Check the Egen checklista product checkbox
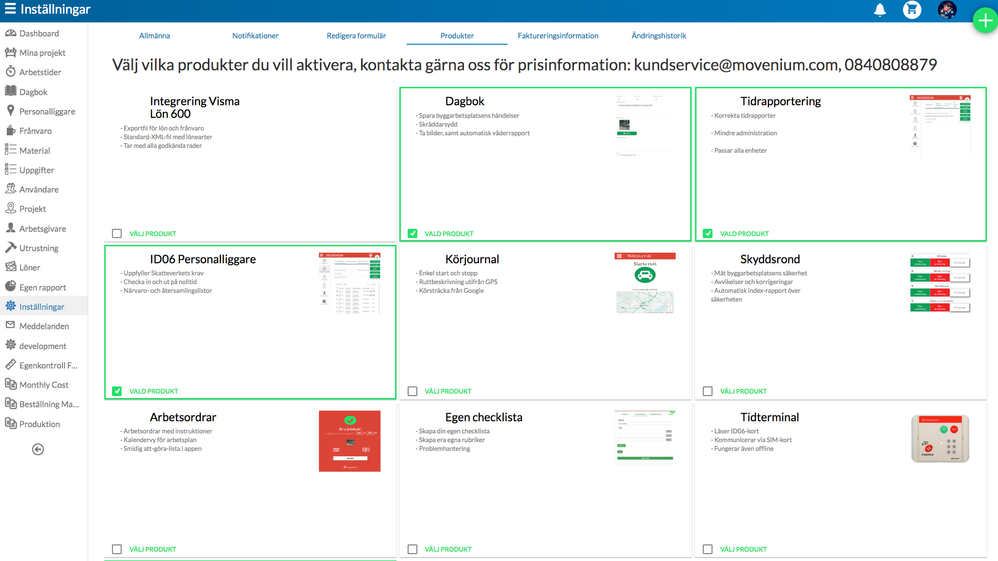The height and width of the screenshot is (561, 998). [412, 549]
